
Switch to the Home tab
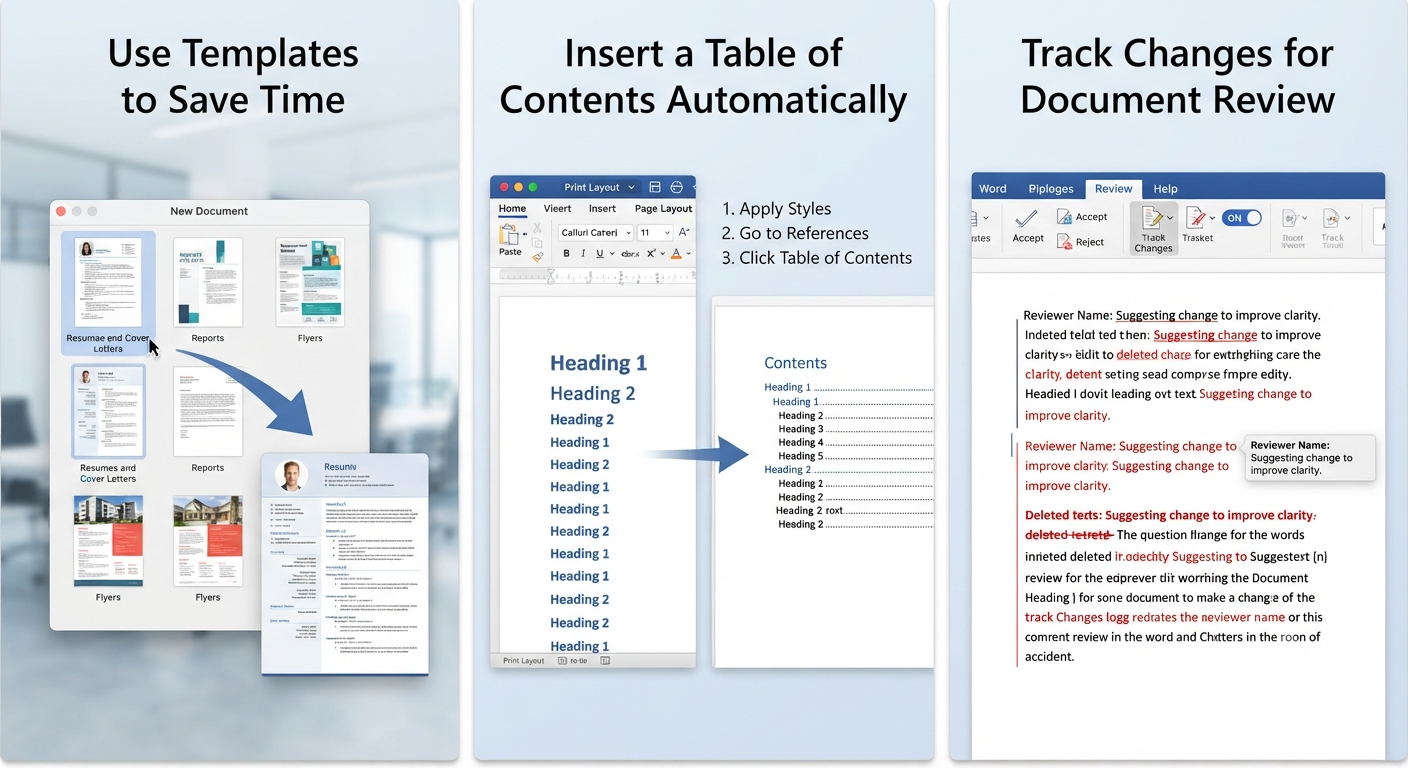[512, 209]
